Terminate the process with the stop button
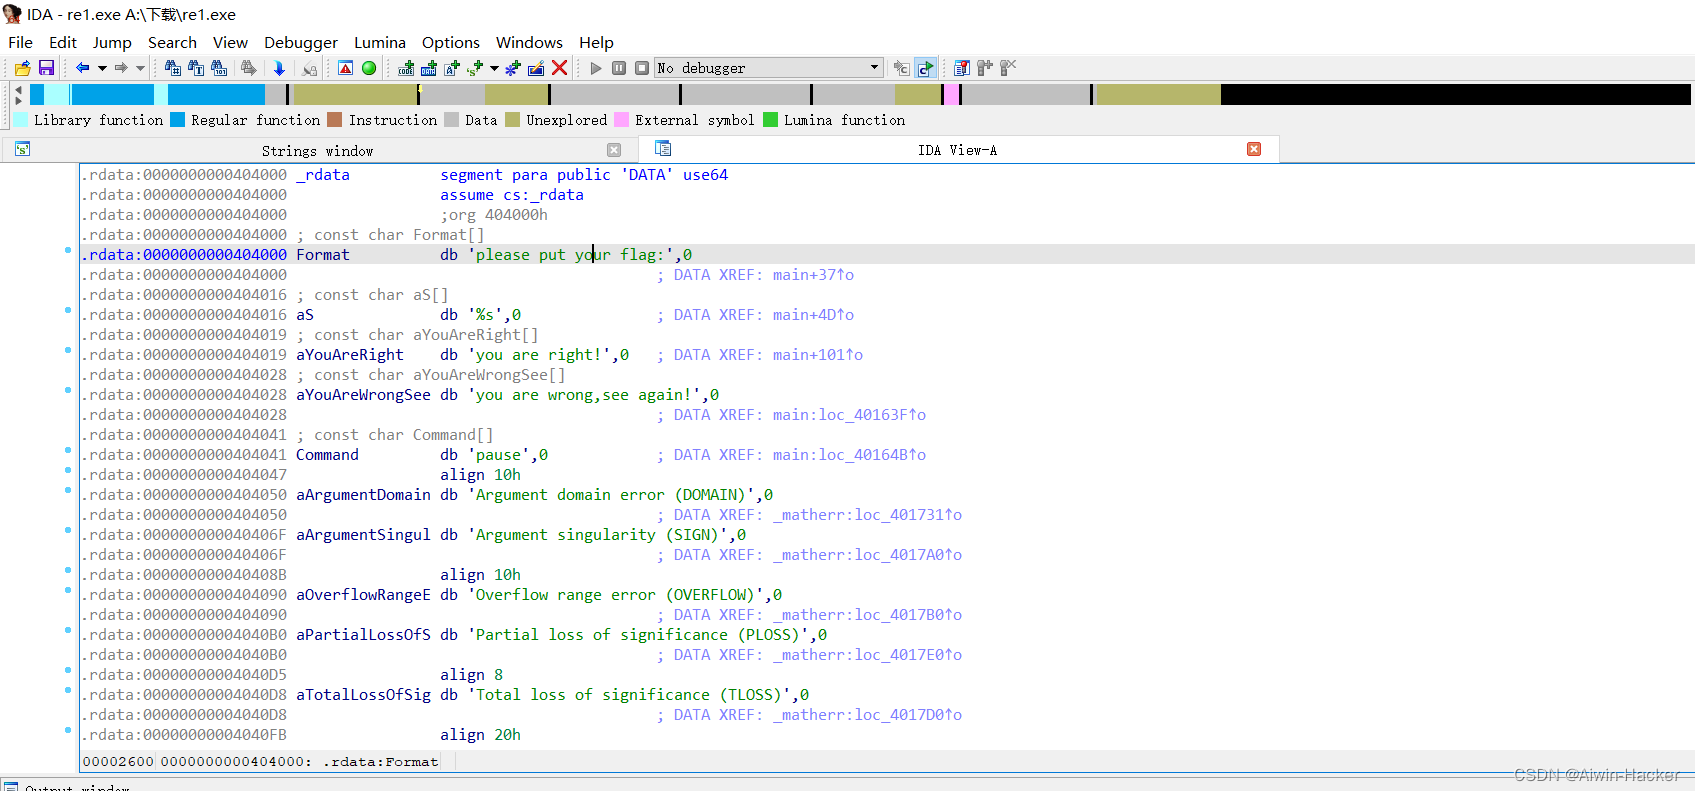1695x791 pixels. (x=642, y=68)
